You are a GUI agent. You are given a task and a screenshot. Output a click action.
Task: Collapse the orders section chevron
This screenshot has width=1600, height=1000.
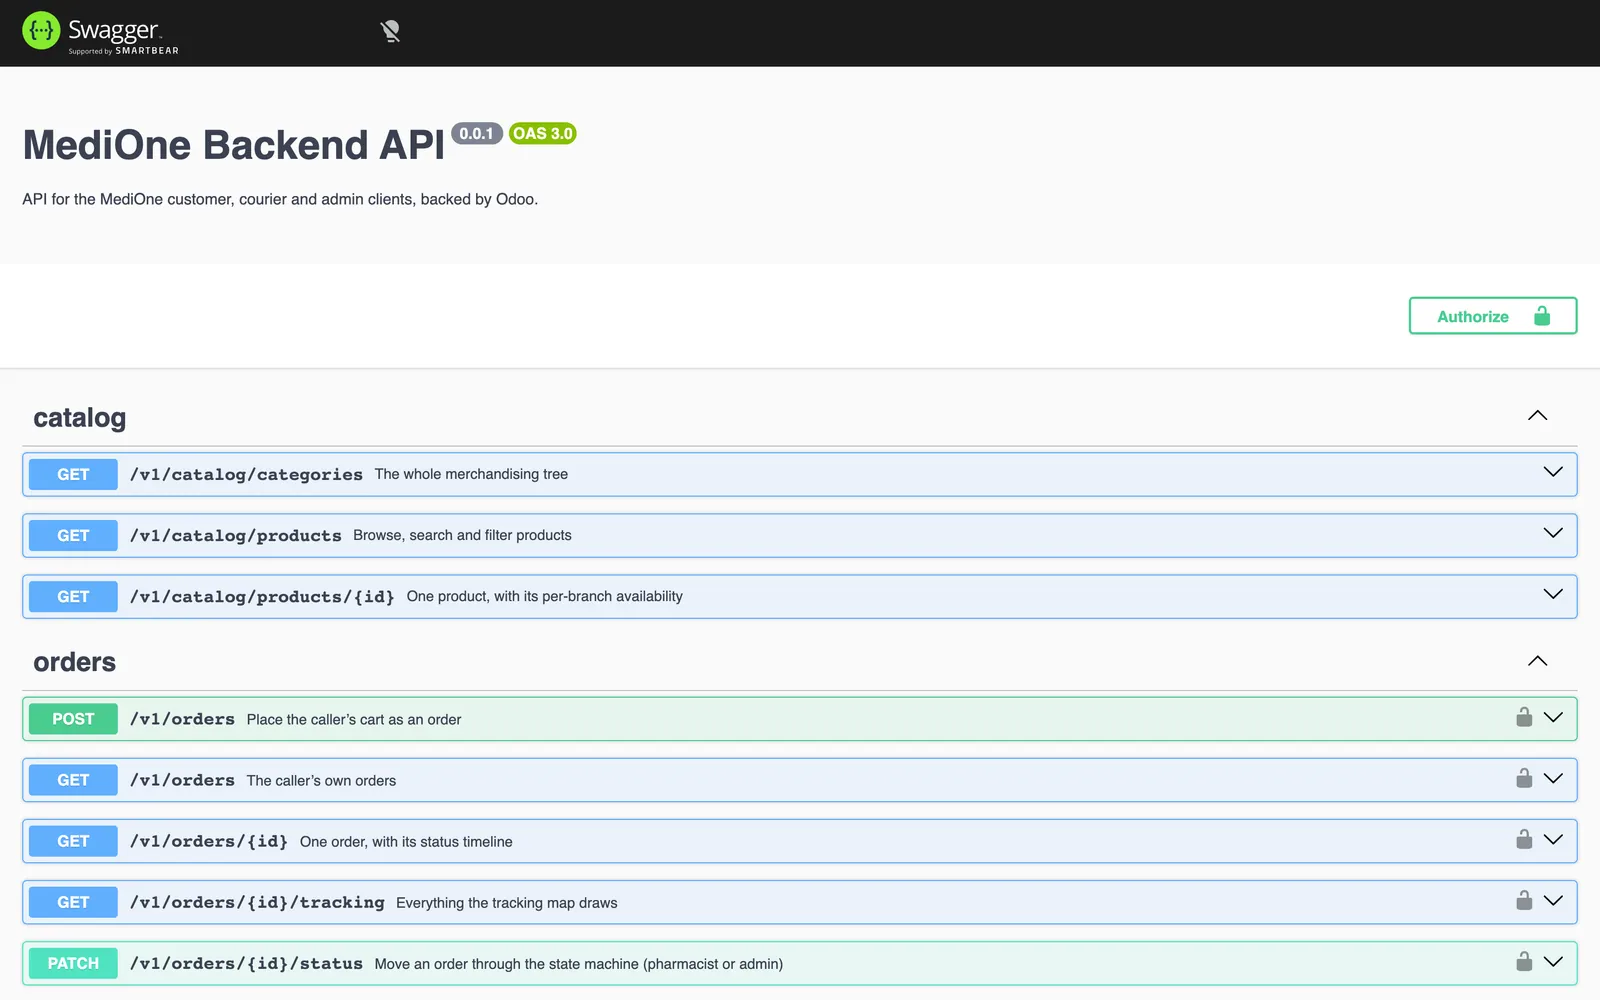1537,661
